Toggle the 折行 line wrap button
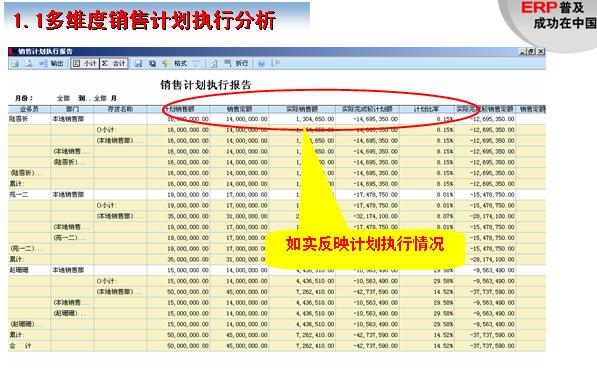 point(236,64)
